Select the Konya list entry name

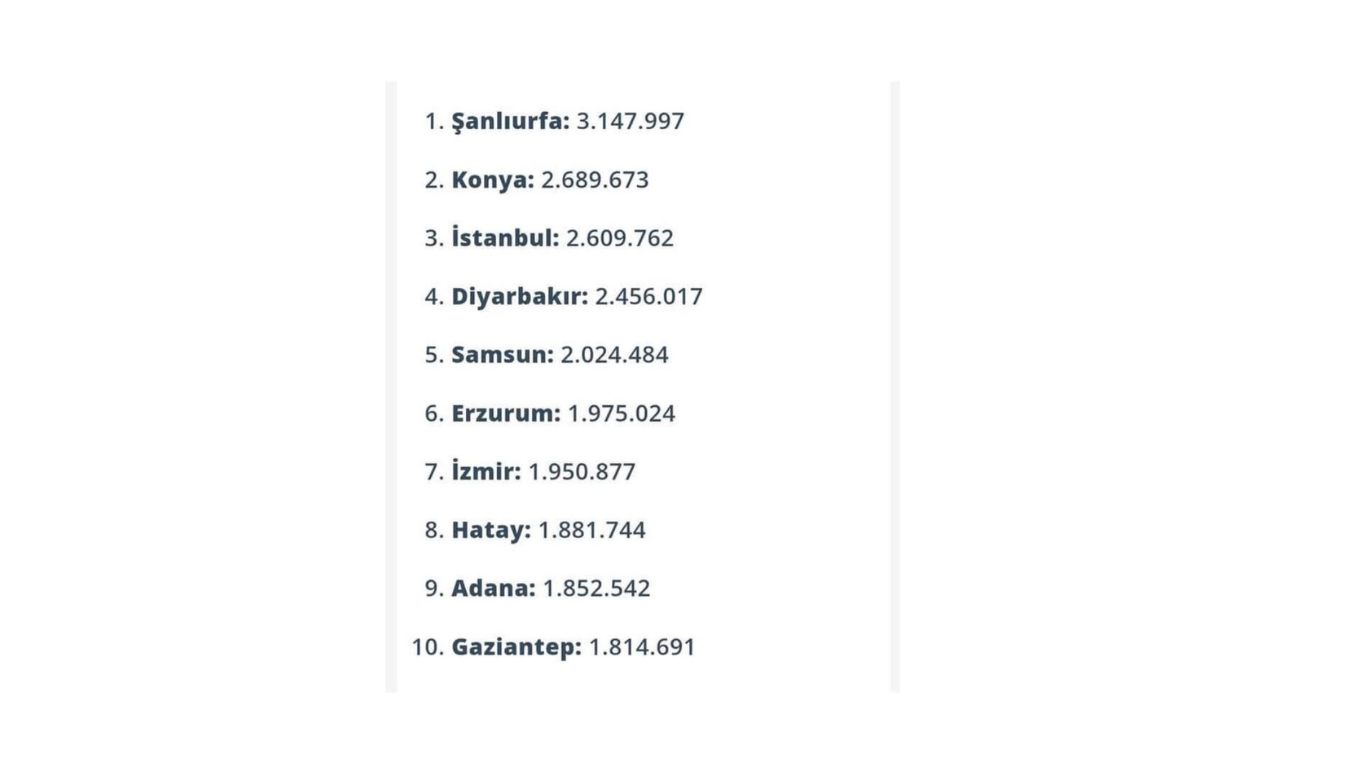point(492,180)
